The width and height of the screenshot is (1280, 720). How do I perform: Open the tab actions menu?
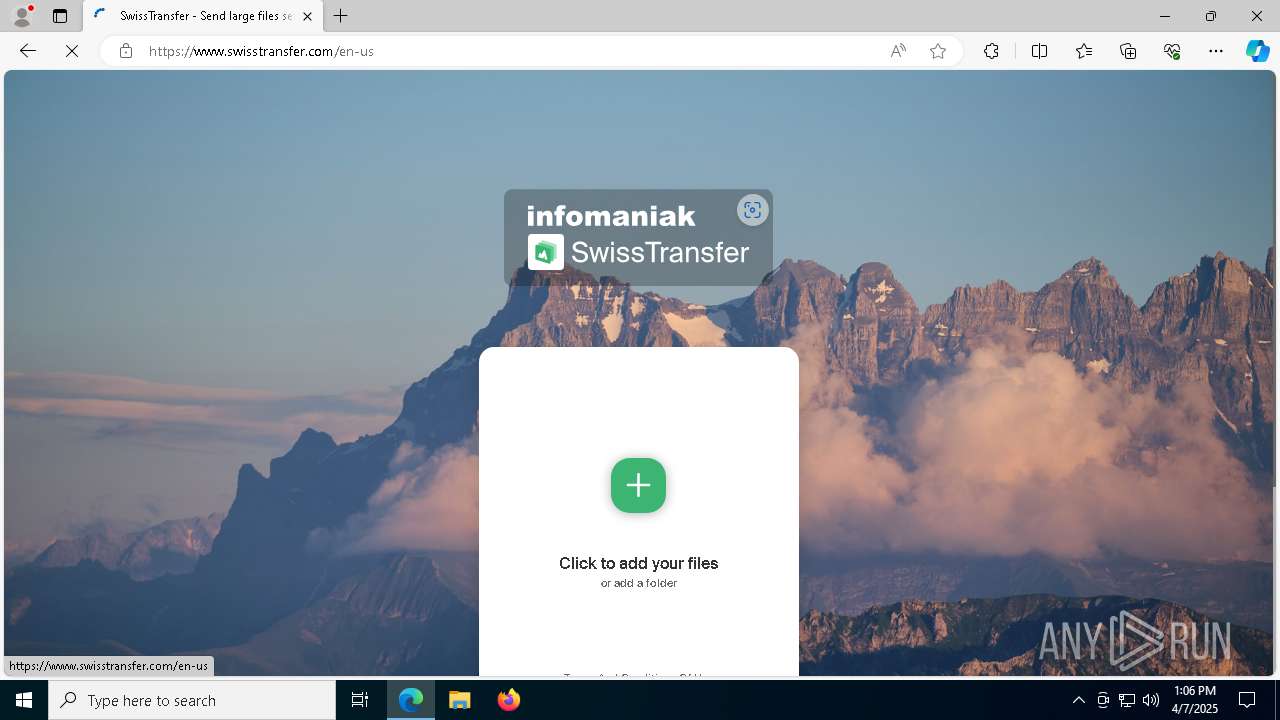tap(60, 16)
